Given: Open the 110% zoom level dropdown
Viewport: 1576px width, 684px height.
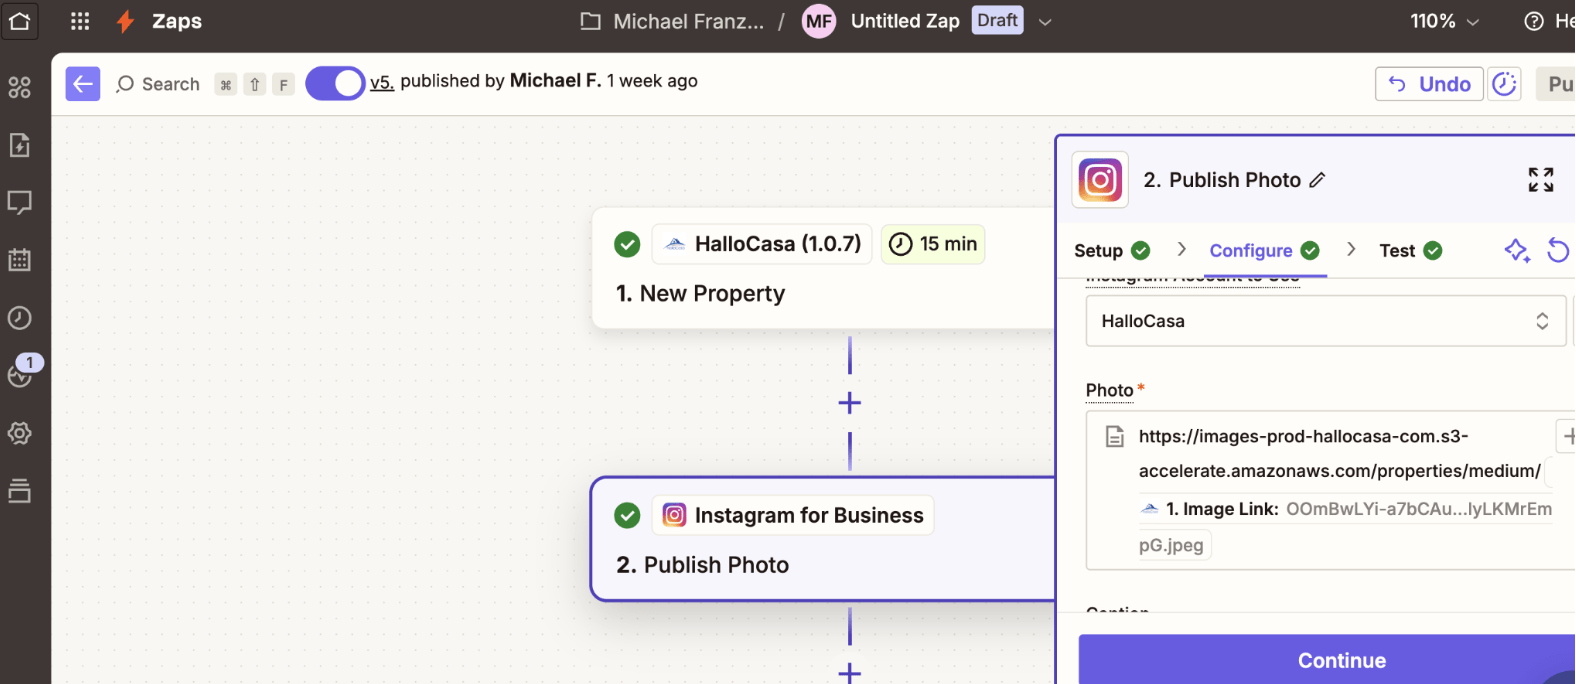Looking at the screenshot, I should pos(1444,21).
